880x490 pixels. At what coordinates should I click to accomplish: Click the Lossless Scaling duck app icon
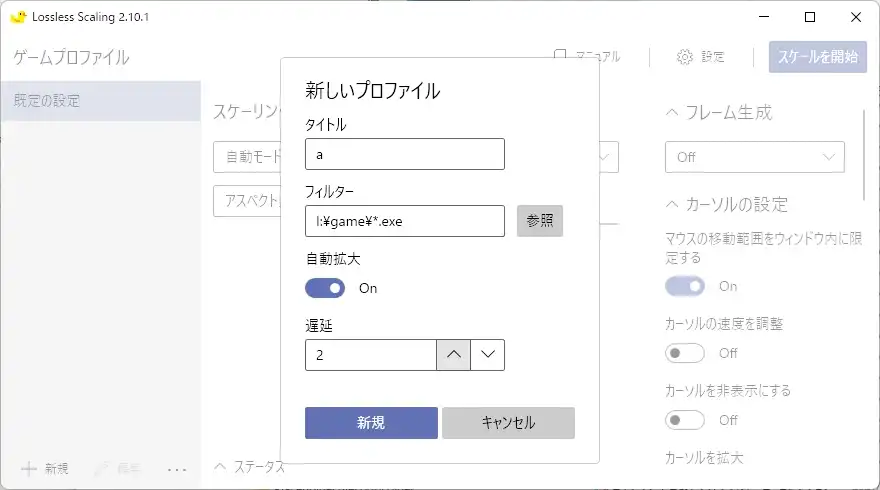tap(18, 17)
